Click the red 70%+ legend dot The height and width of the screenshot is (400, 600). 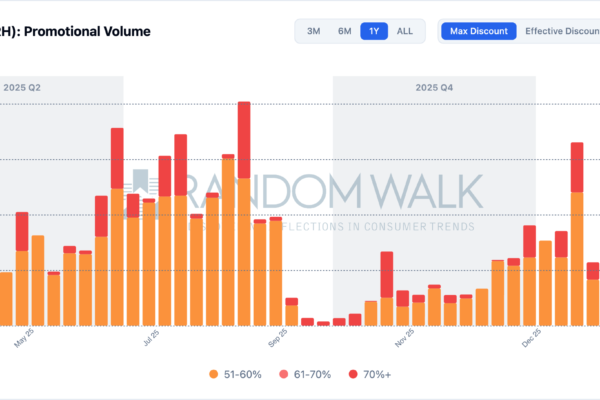point(353,373)
